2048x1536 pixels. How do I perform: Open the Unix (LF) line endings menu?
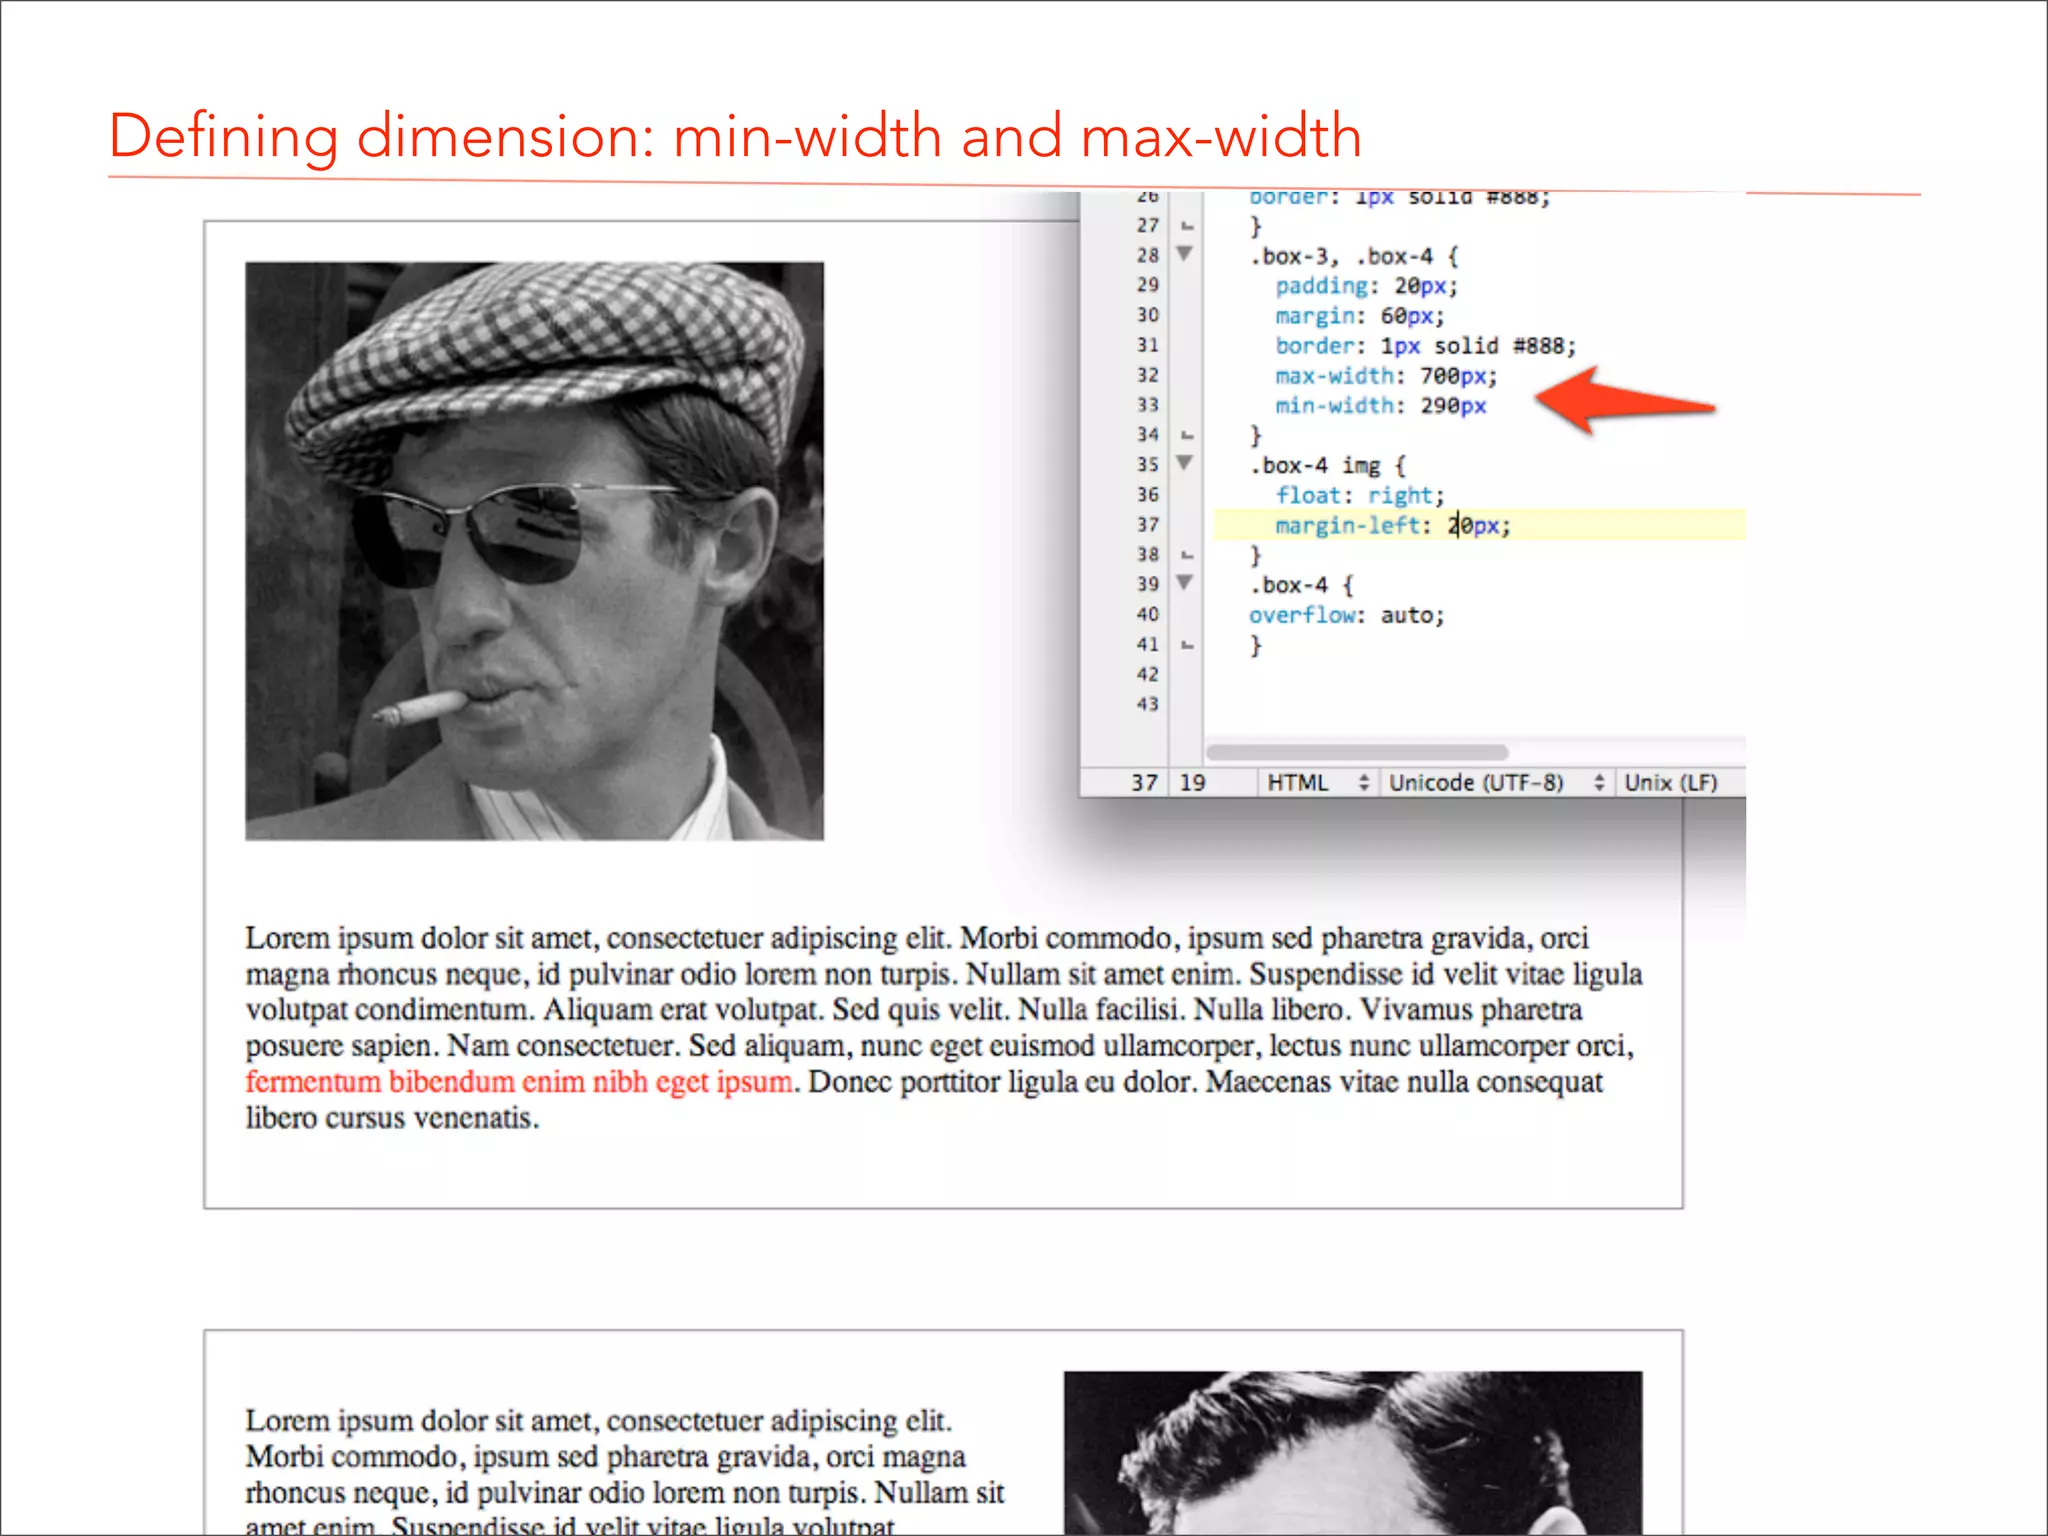[x=1670, y=783]
